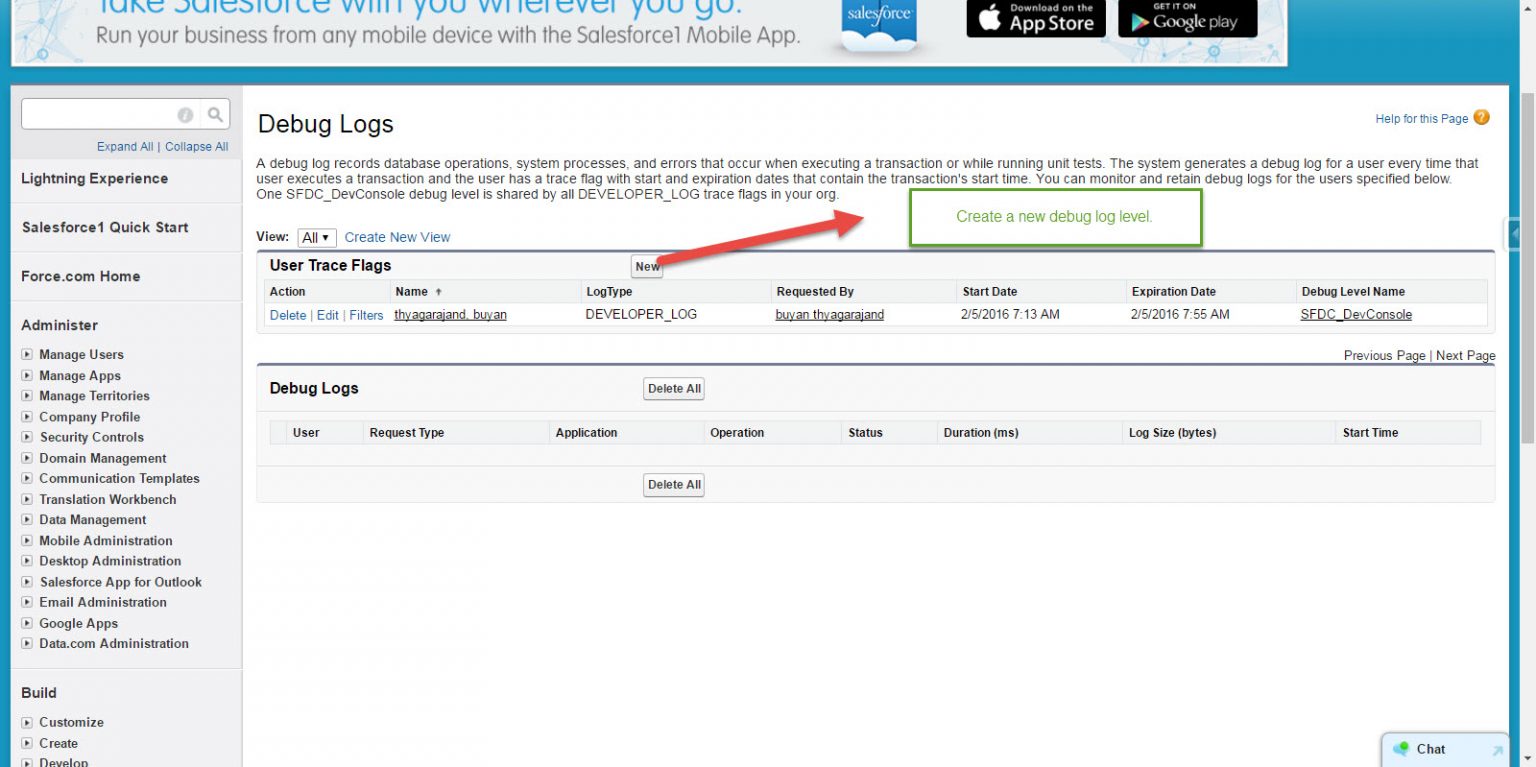1536x767 pixels.
Task: Open the help question mark icon
Action: (1481, 118)
